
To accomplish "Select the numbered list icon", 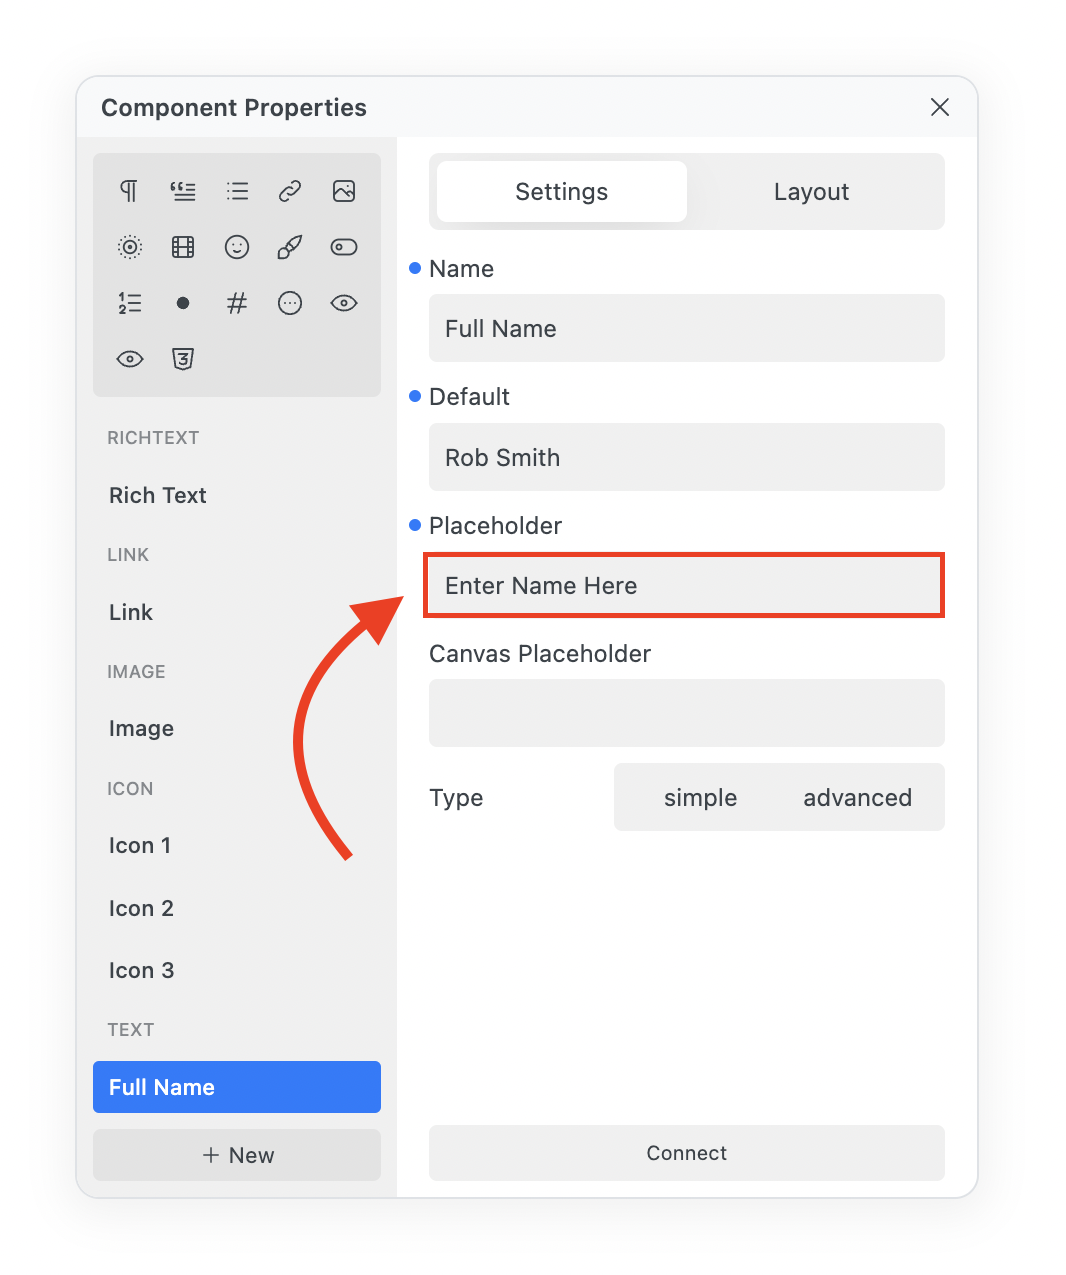I will (129, 303).
